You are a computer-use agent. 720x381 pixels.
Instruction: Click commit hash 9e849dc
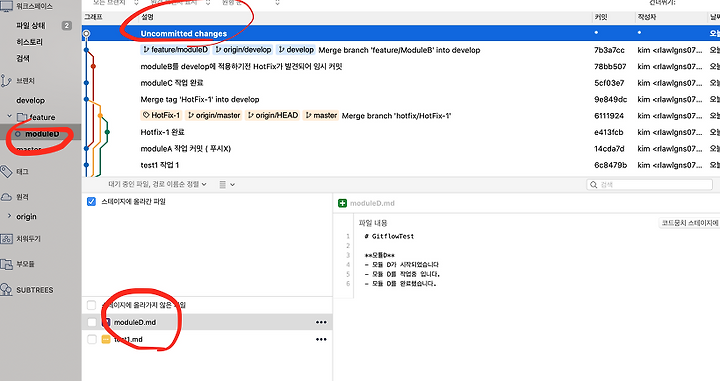click(611, 99)
